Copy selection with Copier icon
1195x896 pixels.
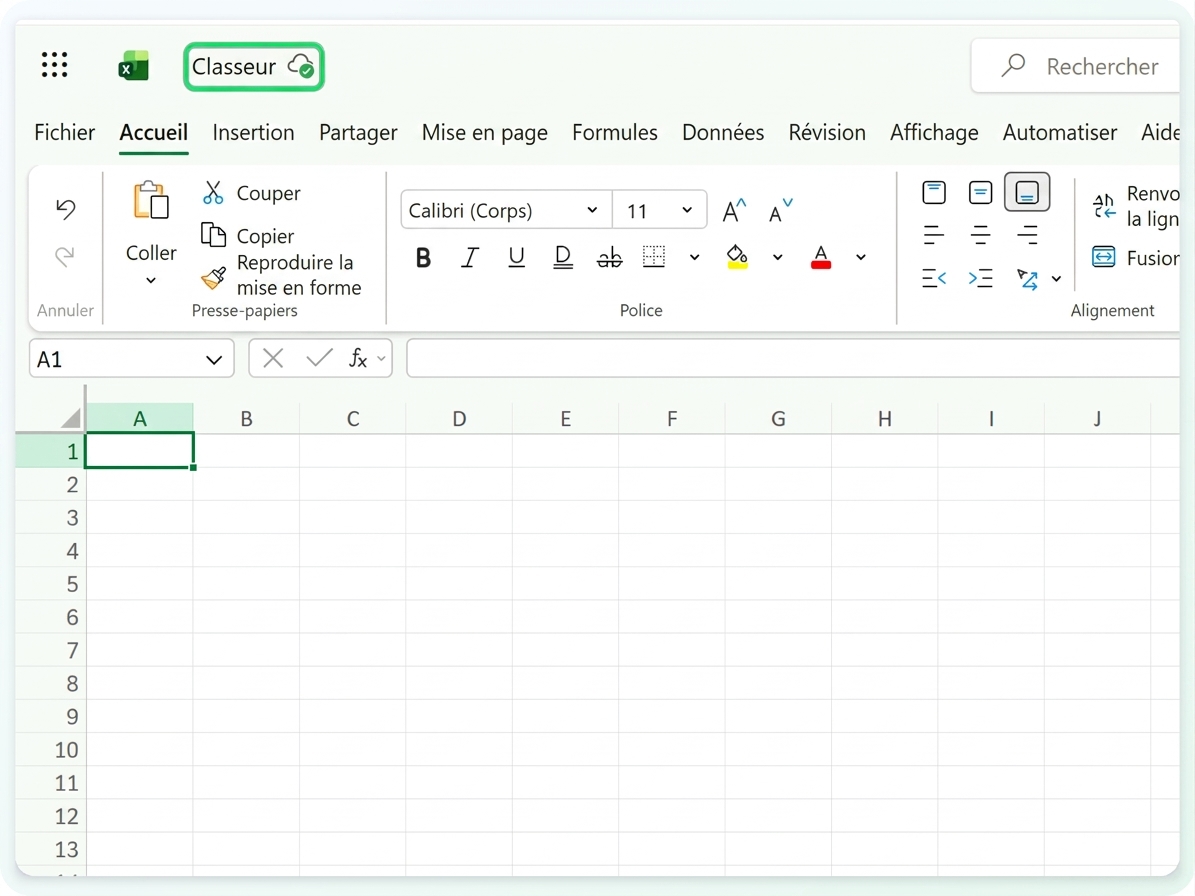[213, 235]
